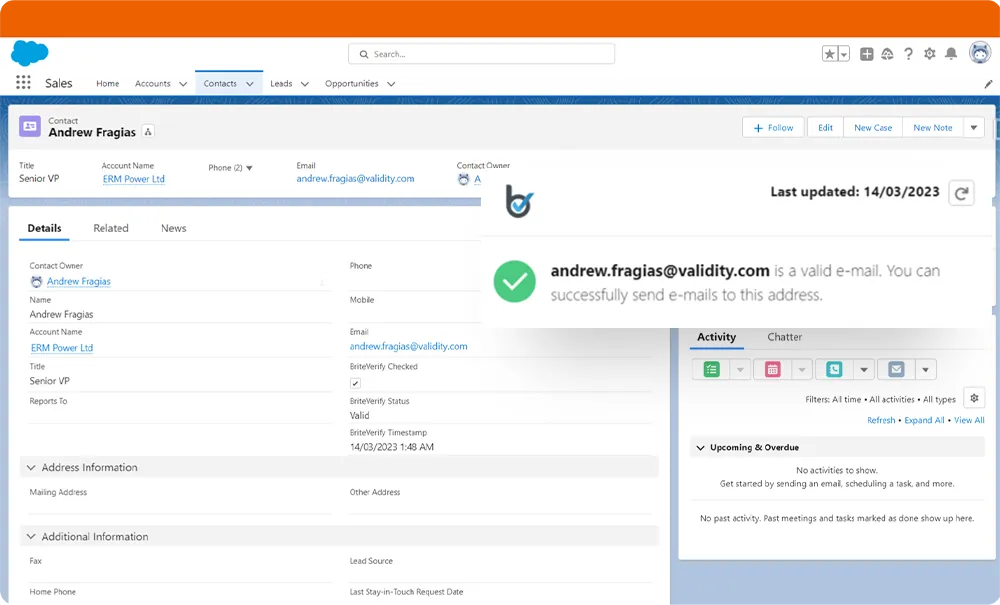Image resolution: width=1000 pixels, height=605 pixels.
Task: Click the green valid checkmark icon
Action: click(x=514, y=281)
